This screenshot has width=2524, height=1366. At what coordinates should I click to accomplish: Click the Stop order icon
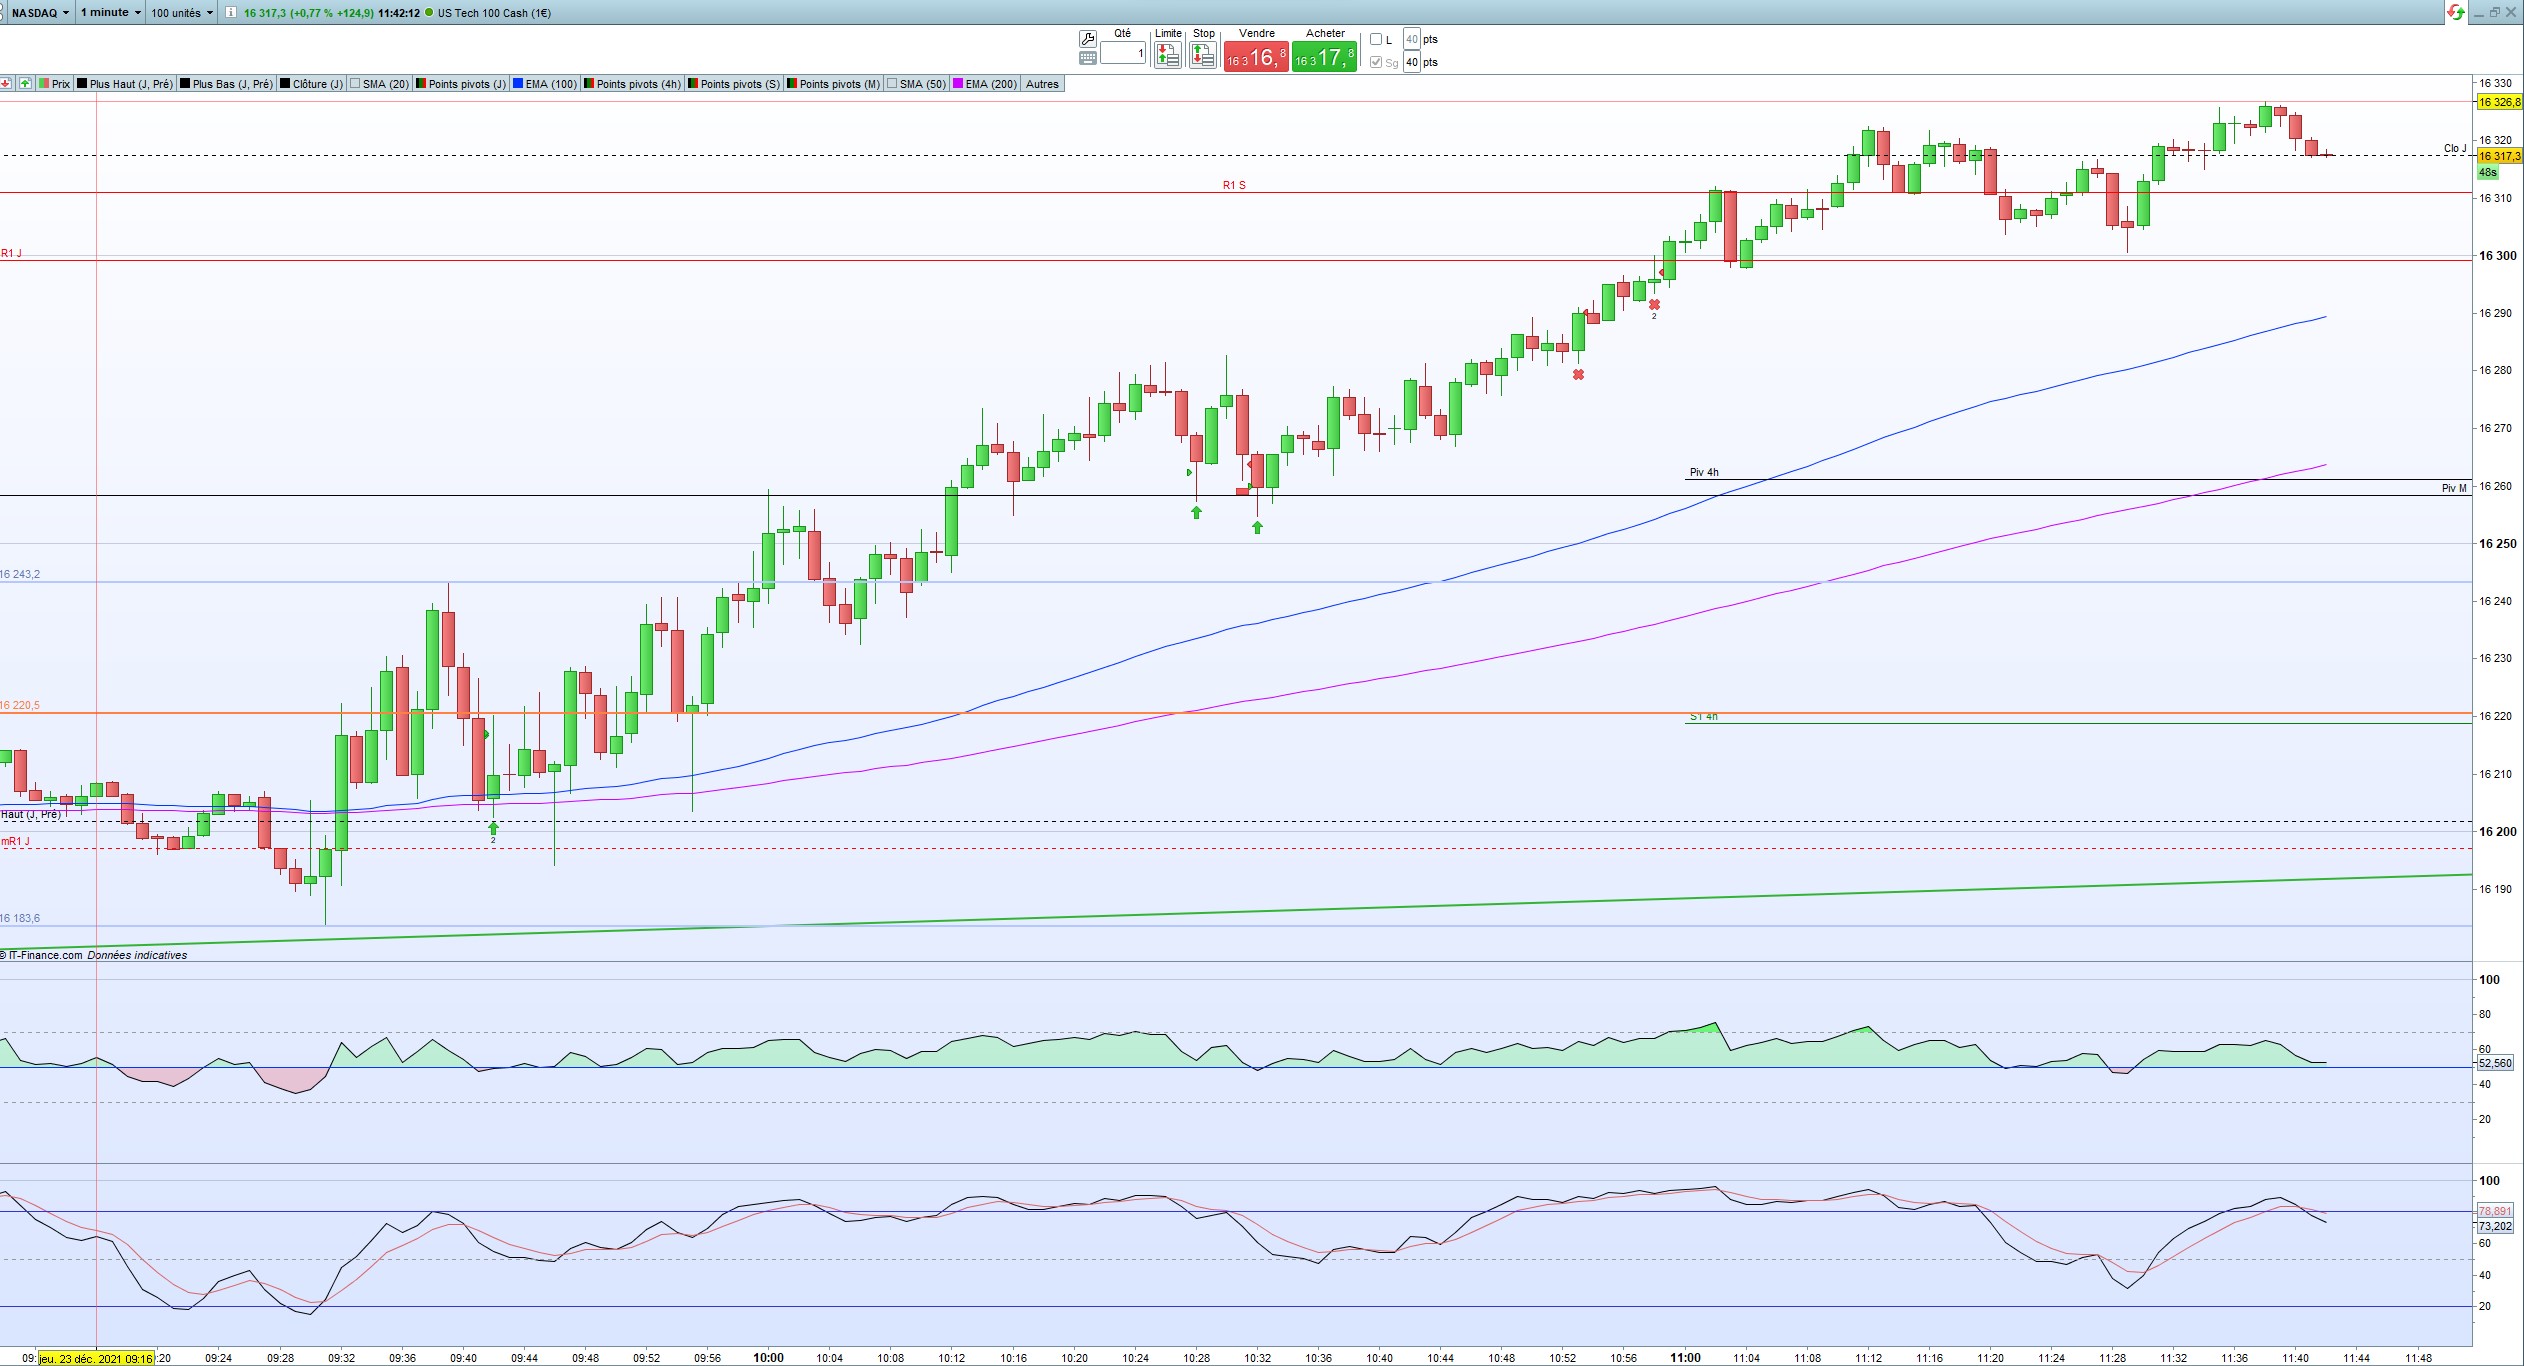pos(1203,54)
